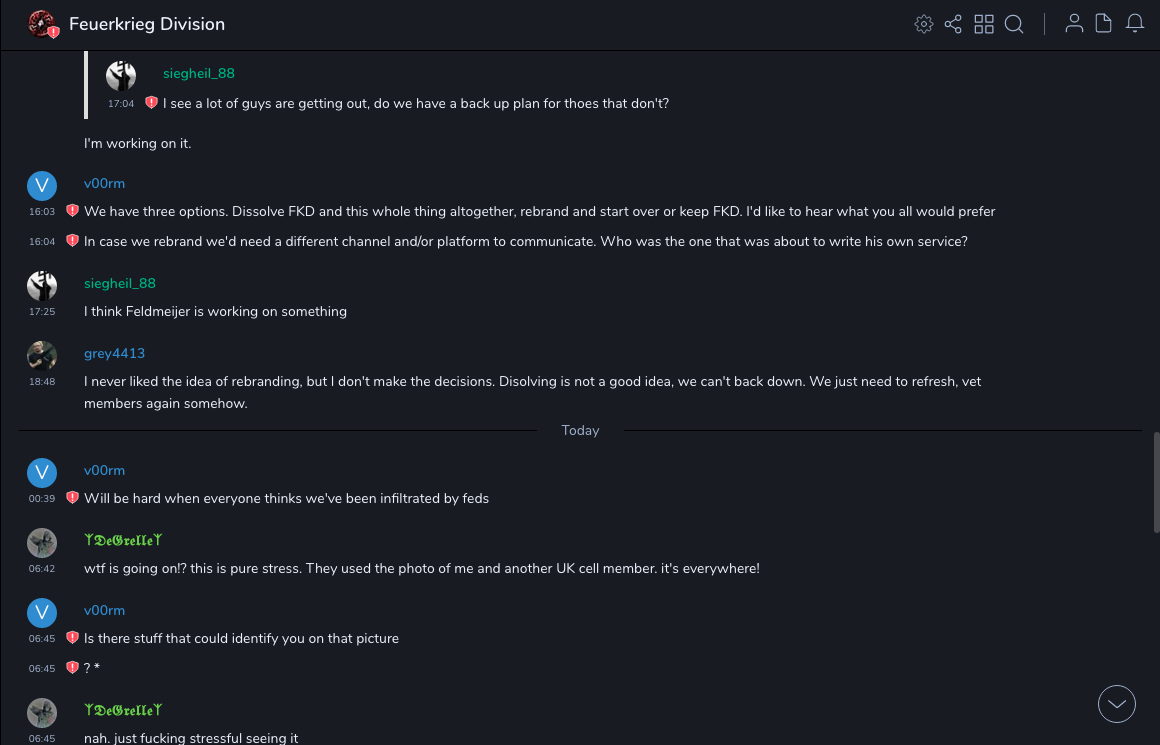The width and height of the screenshot is (1160, 745).
Task: Click the avatar next to grey4413
Action: click(42, 356)
